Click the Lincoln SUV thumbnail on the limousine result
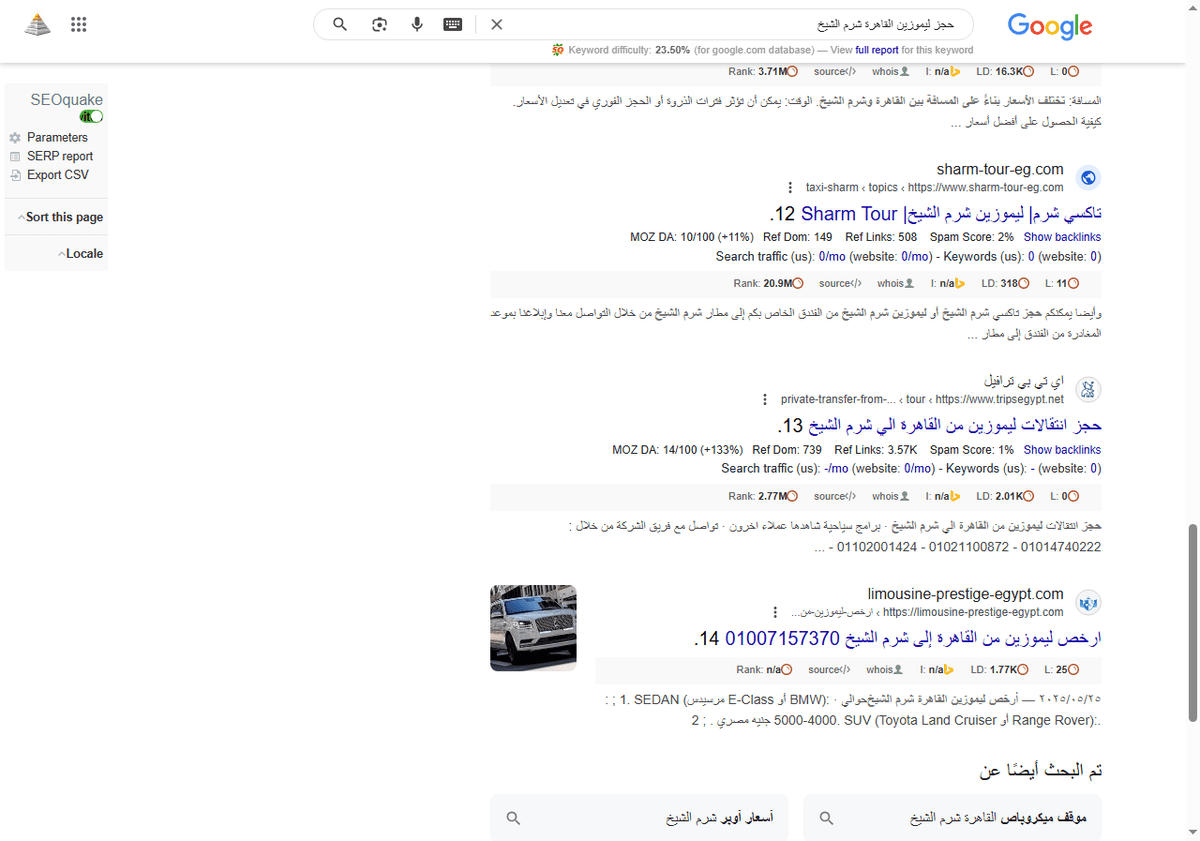This screenshot has width=1200, height=841. 532,629
